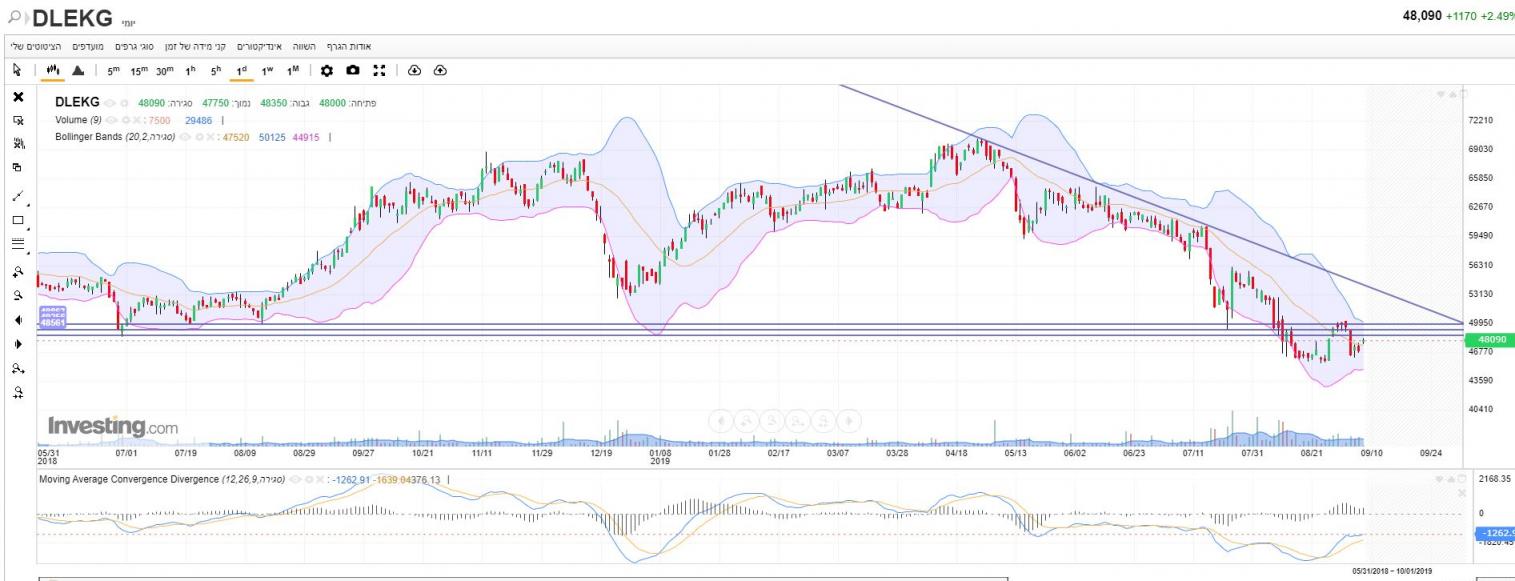Click the X icon at top of left drawing toolbar
This screenshot has width=1515, height=581.
click(x=17, y=97)
